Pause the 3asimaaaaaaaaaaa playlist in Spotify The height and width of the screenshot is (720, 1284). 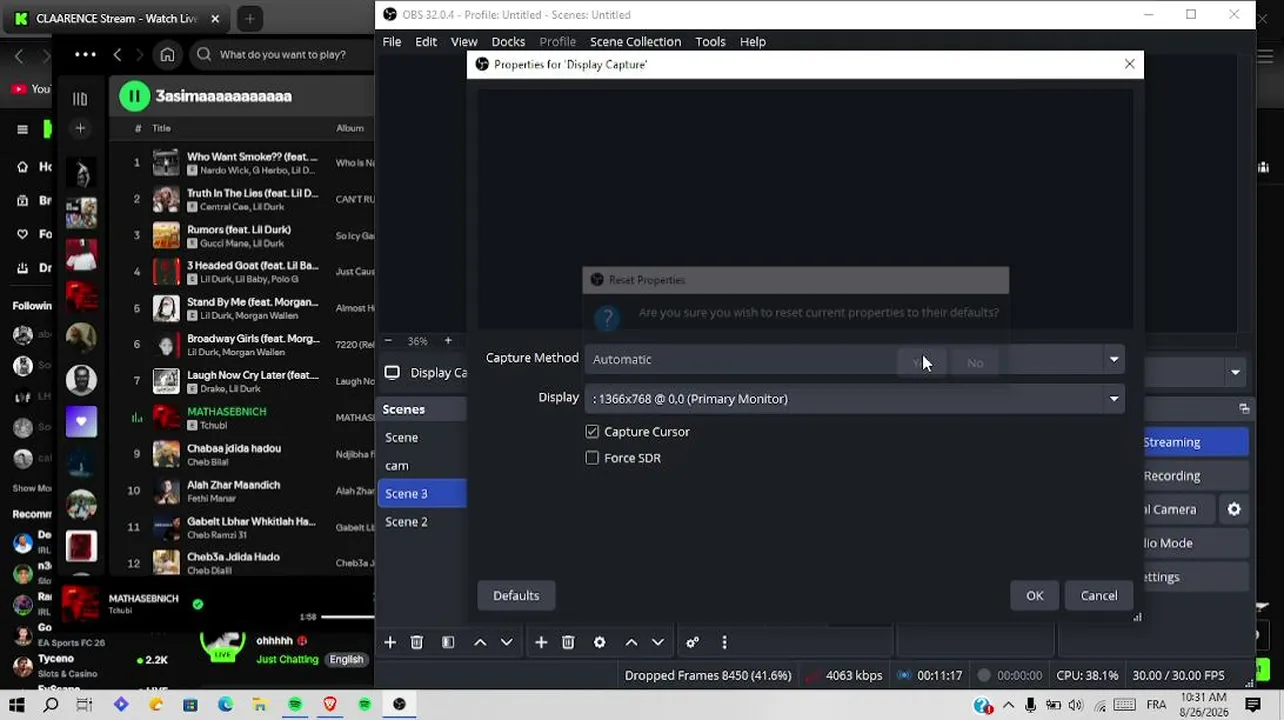(x=134, y=96)
